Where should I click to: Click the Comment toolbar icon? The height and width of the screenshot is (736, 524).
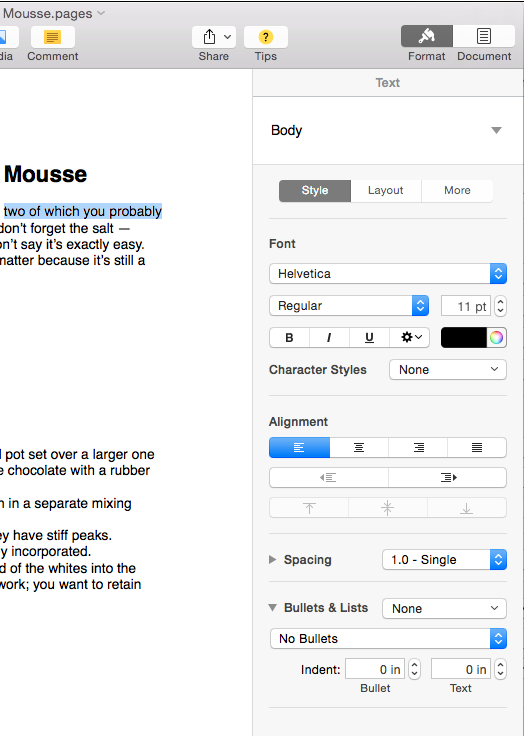click(53, 37)
